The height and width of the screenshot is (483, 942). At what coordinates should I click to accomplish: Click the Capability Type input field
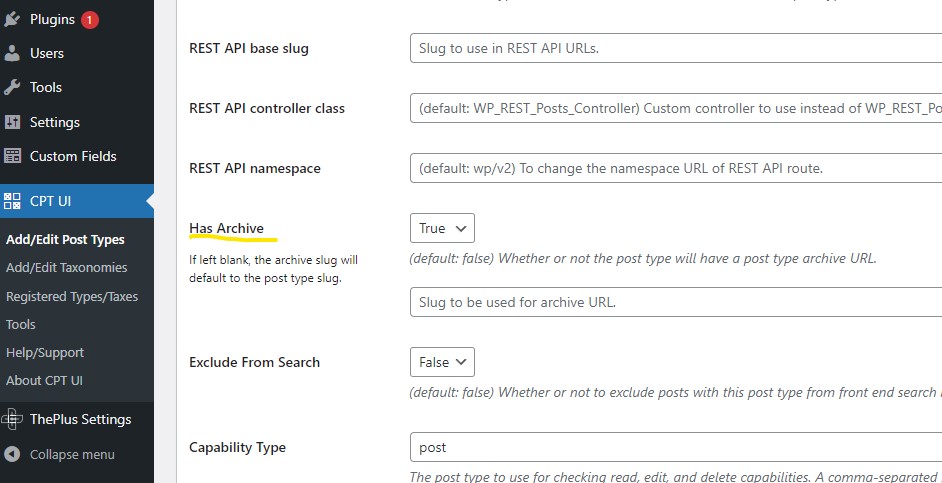click(x=676, y=448)
